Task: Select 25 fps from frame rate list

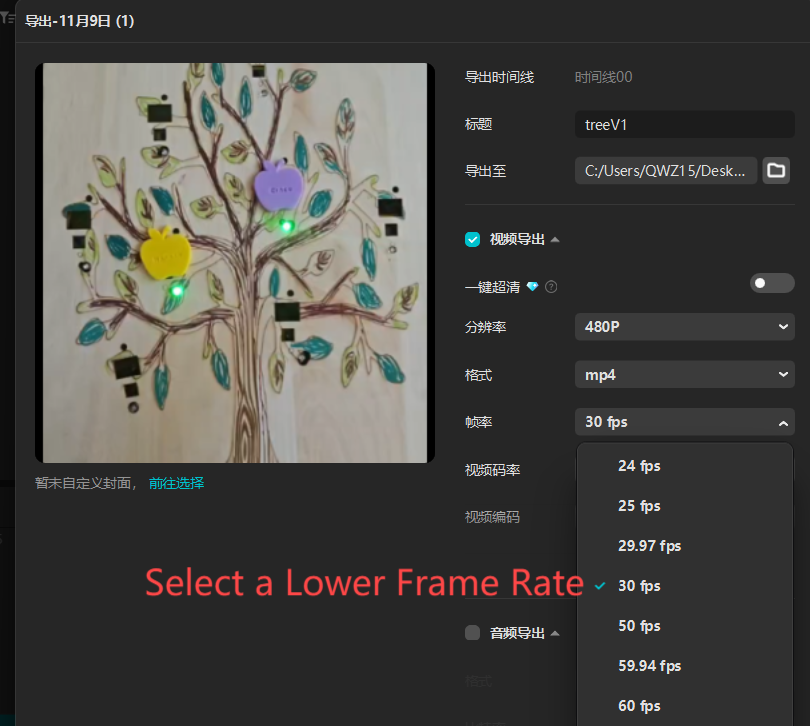Action: pos(684,506)
